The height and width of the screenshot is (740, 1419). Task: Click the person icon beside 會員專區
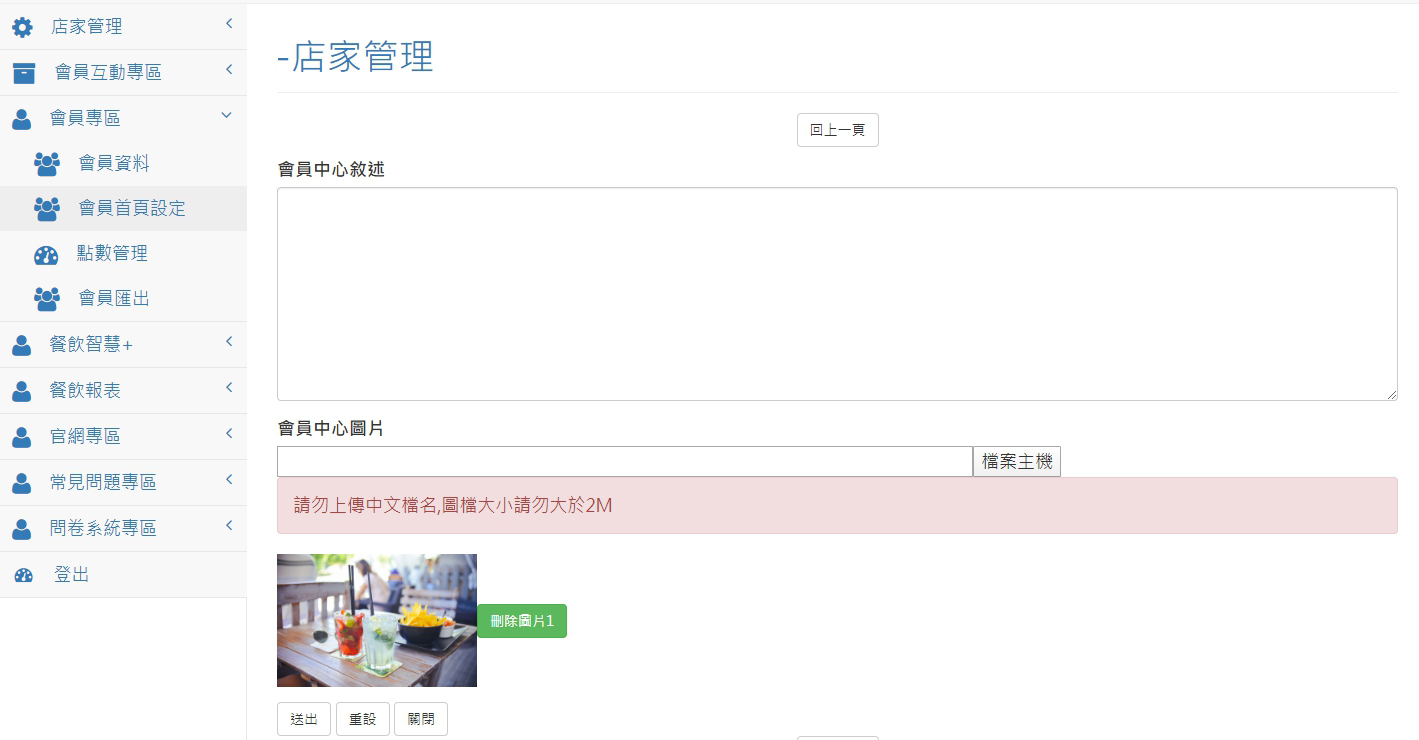(x=22, y=119)
